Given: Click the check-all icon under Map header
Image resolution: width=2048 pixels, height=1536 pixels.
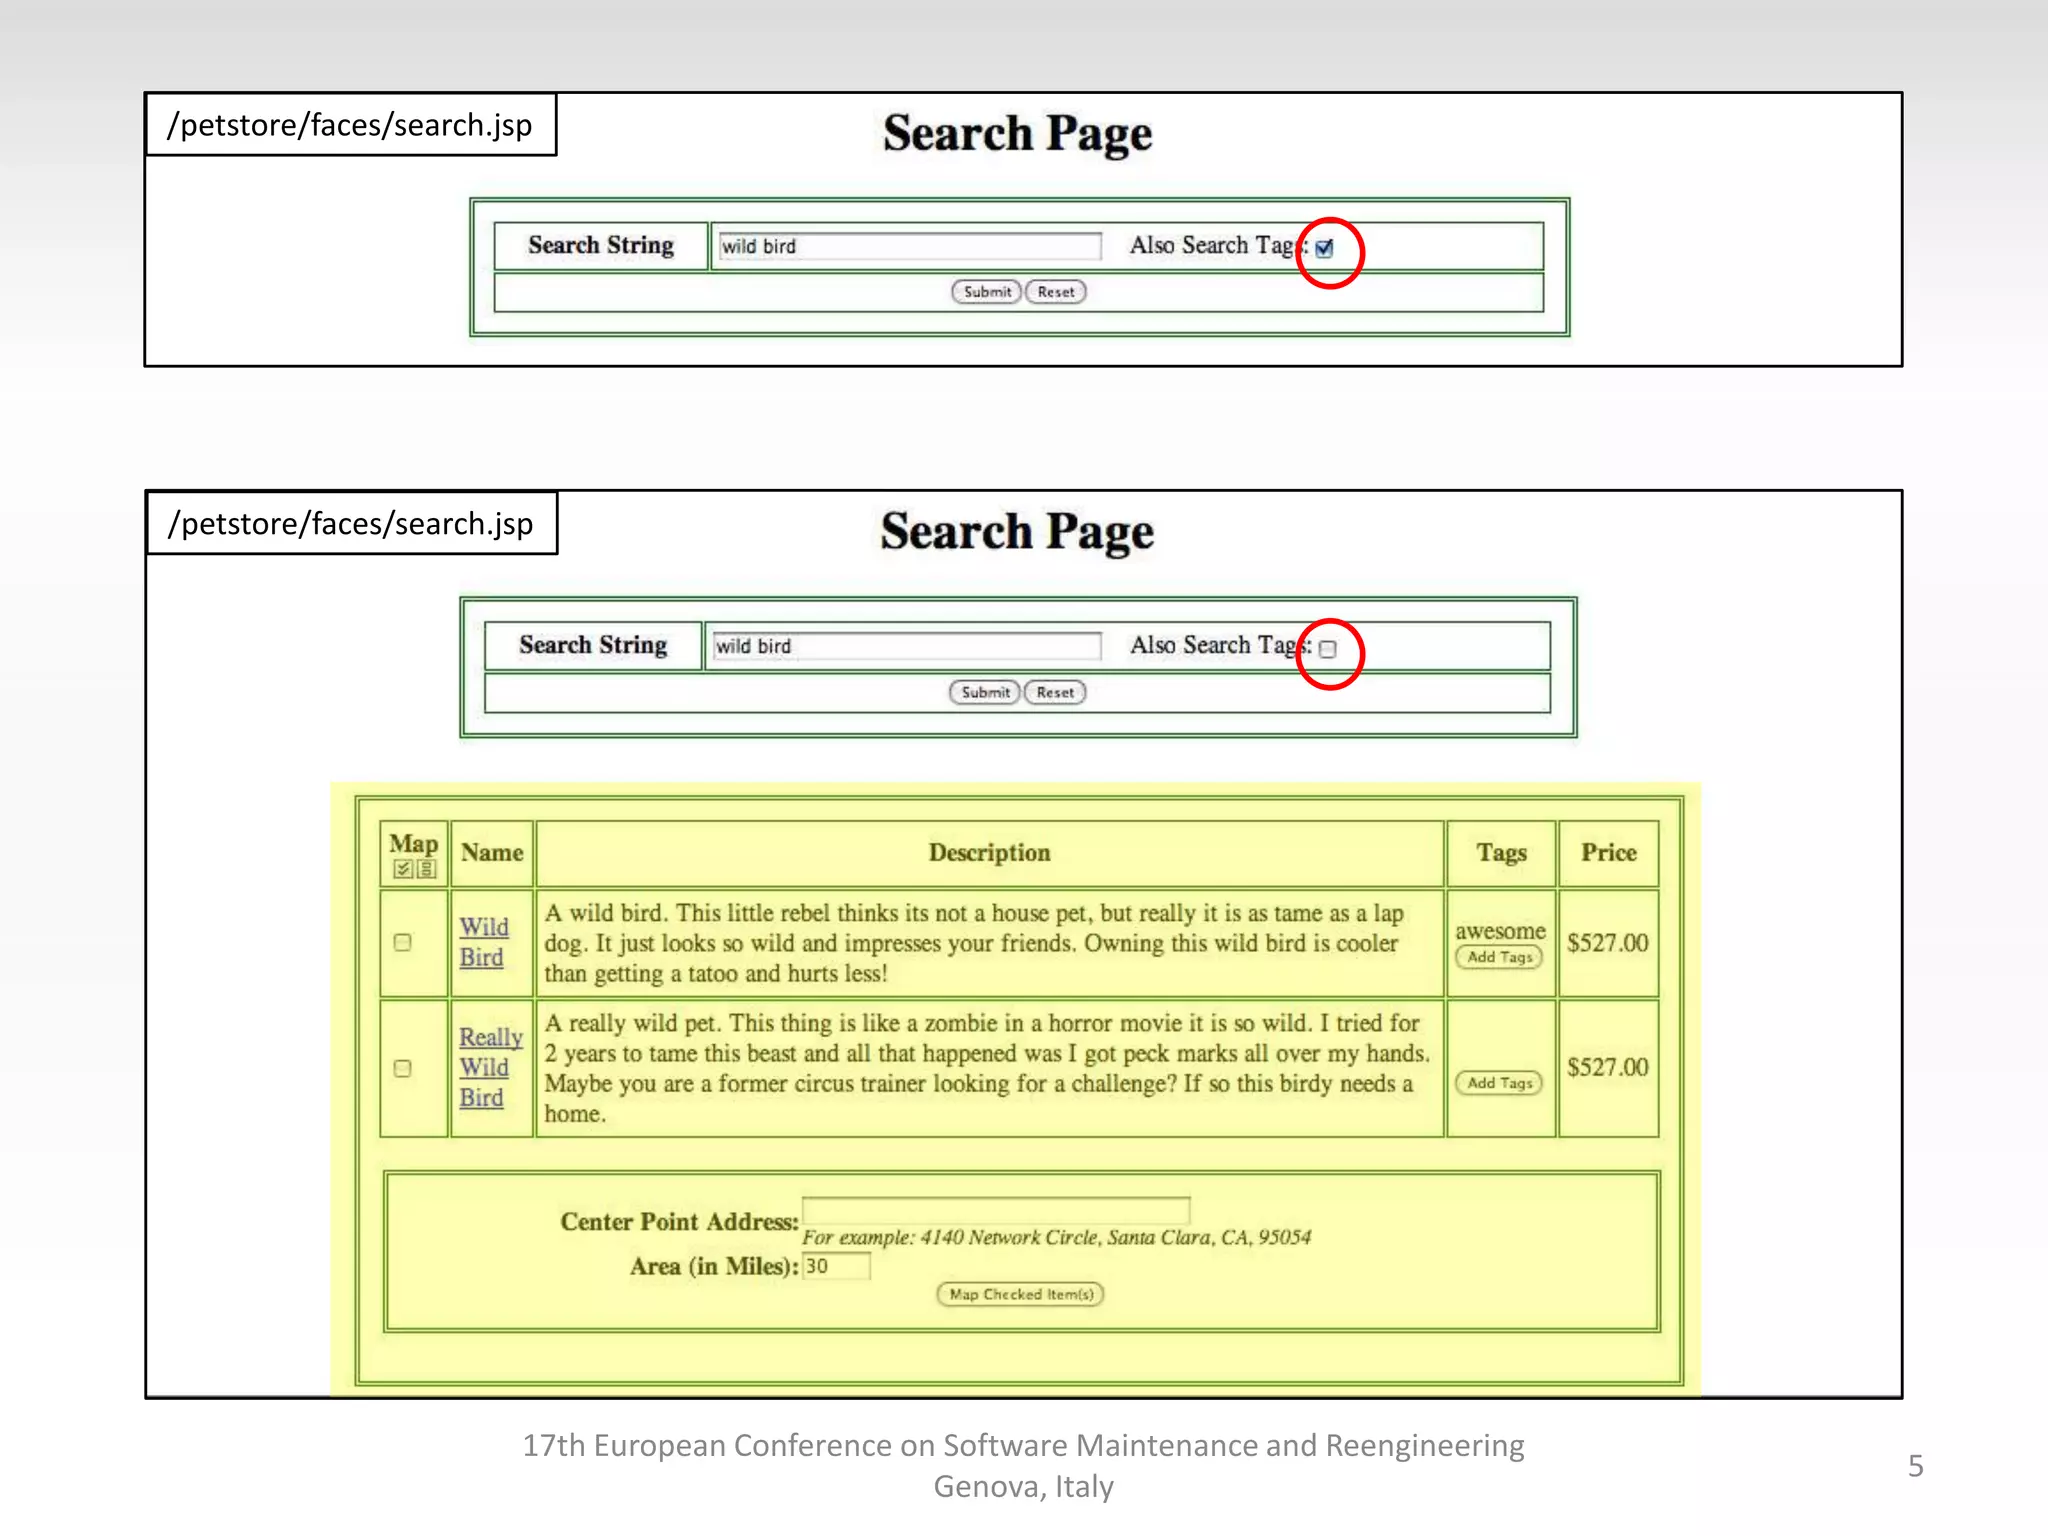Looking at the screenshot, I should 402,869.
